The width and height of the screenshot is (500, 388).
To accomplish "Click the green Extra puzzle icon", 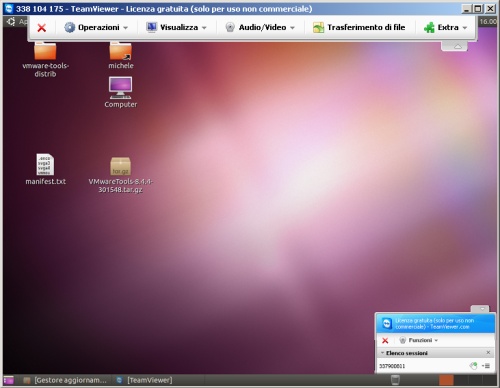I will [429, 27].
